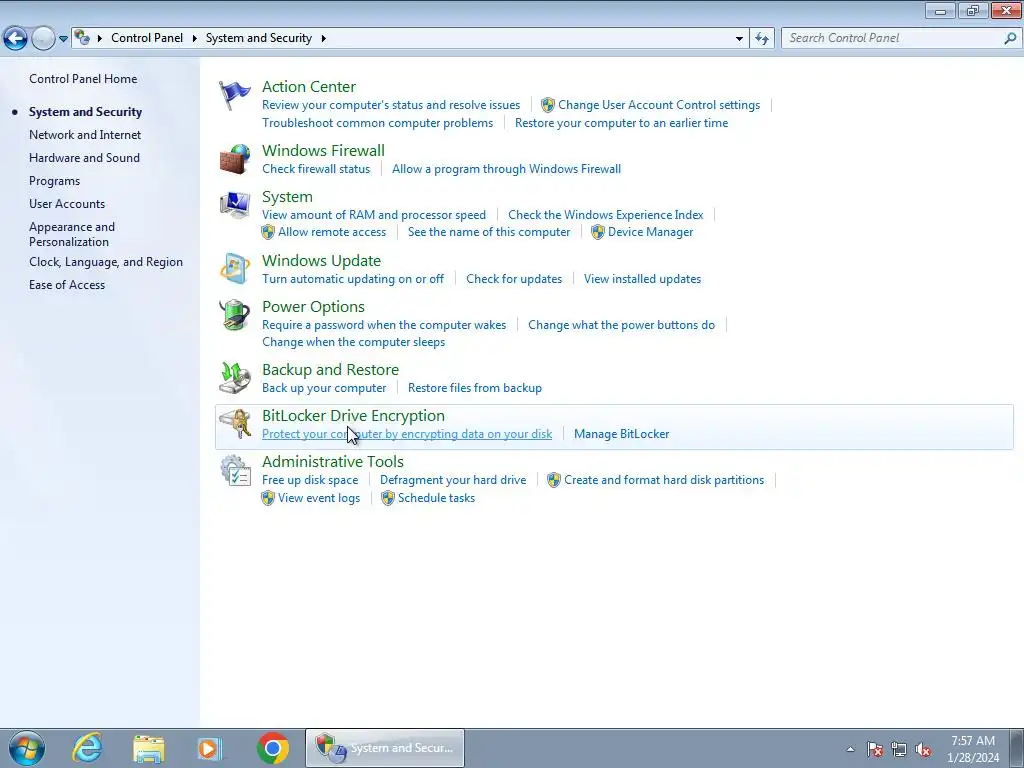Expand the address bar history dropdown

pyautogui.click(x=739, y=39)
